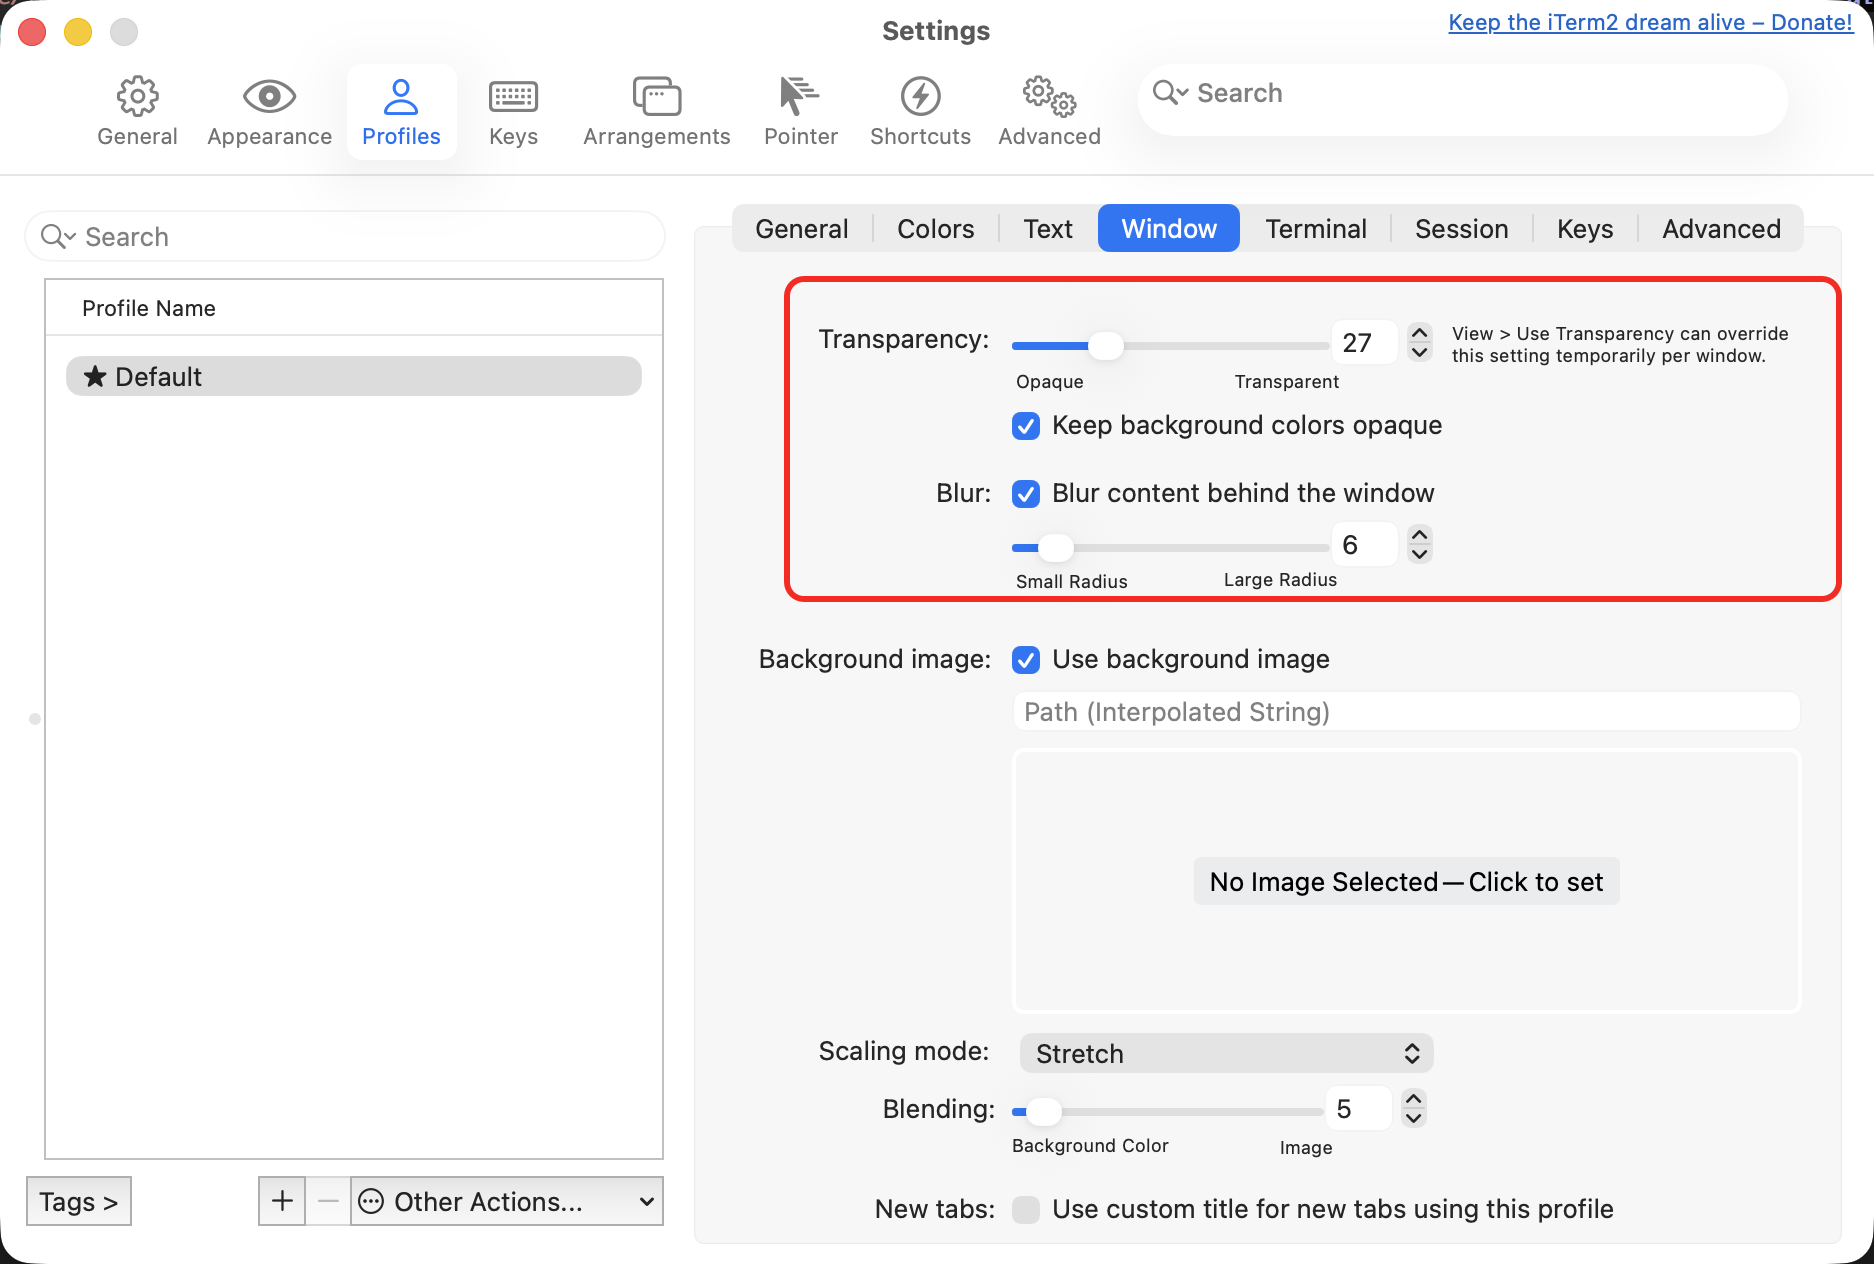Expand the Other Actions menu

507,1200
